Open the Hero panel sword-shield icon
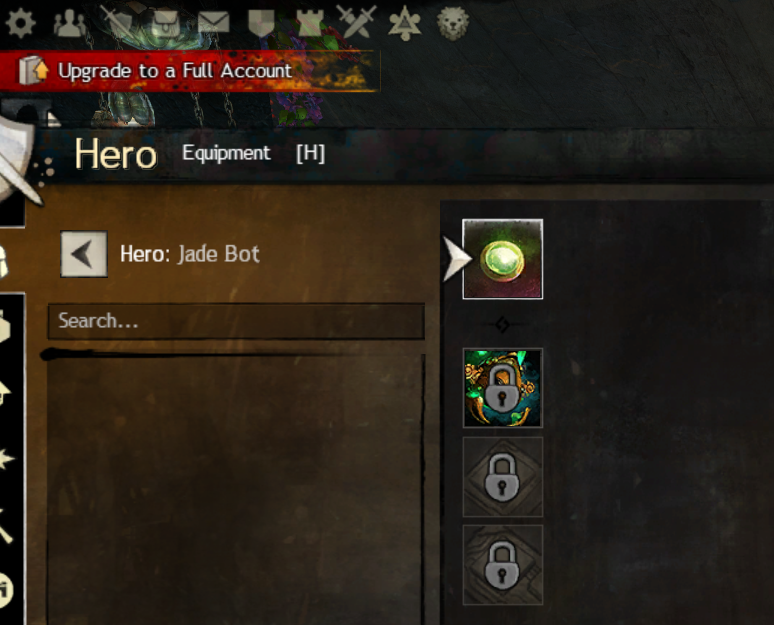The image size is (774, 625). (116, 23)
